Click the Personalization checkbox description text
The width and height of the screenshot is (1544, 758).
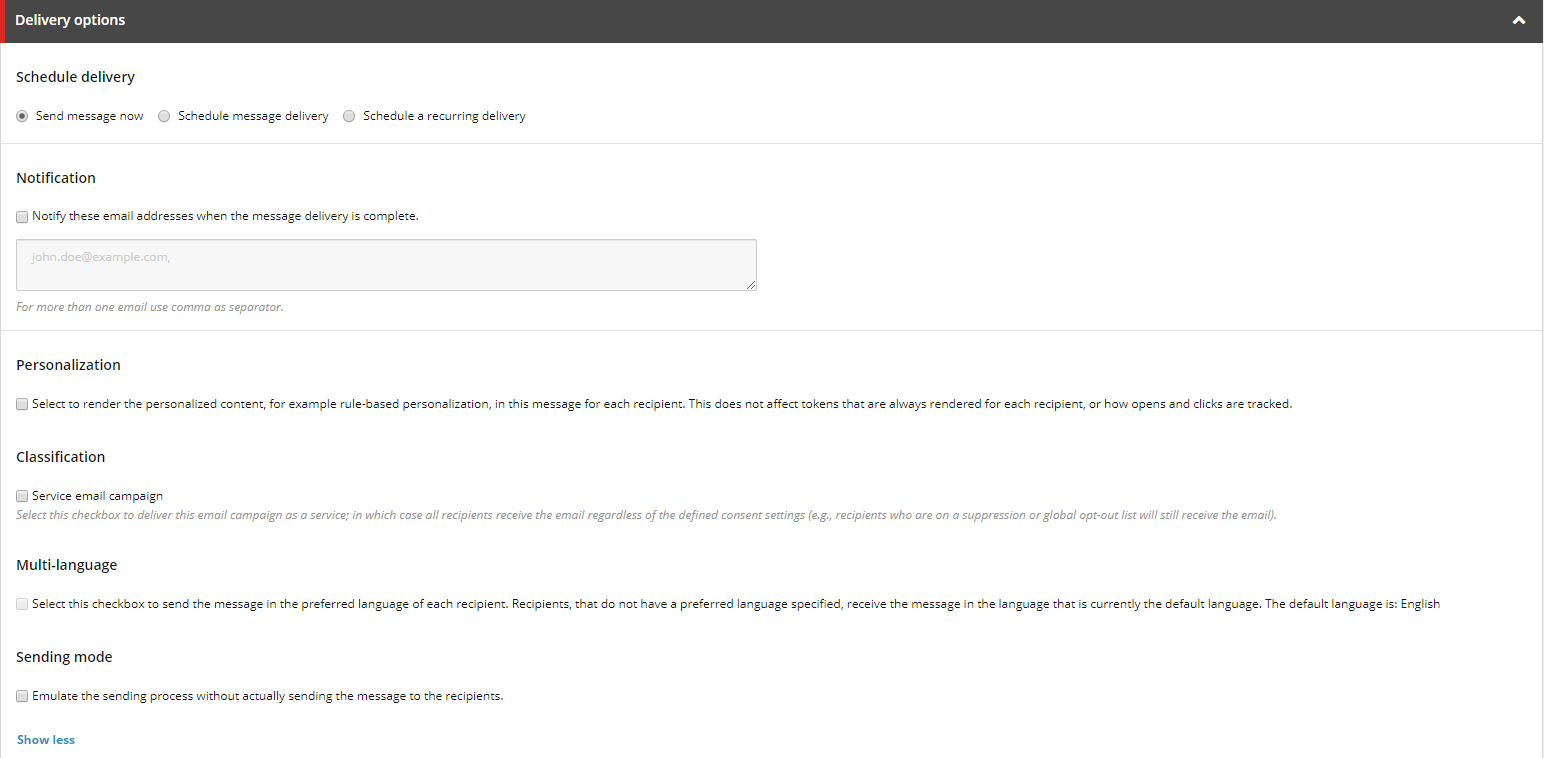pos(660,403)
